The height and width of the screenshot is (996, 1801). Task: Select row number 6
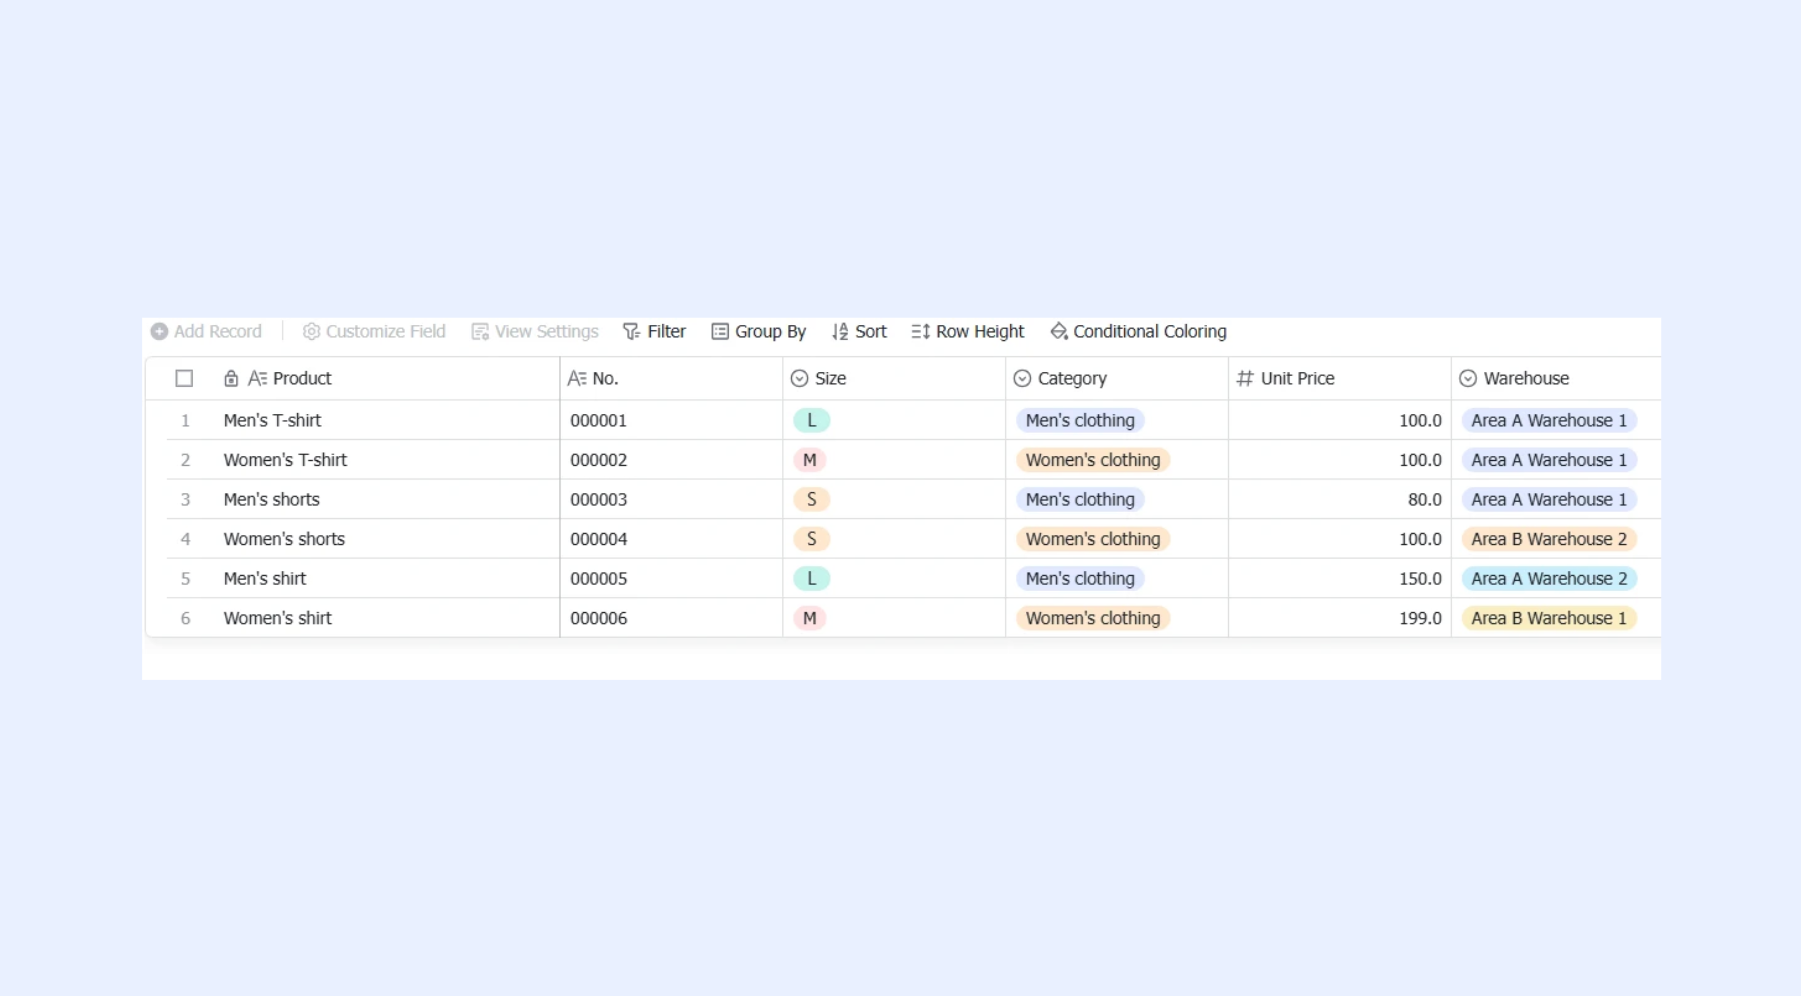pyautogui.click(x=185, y=618)
